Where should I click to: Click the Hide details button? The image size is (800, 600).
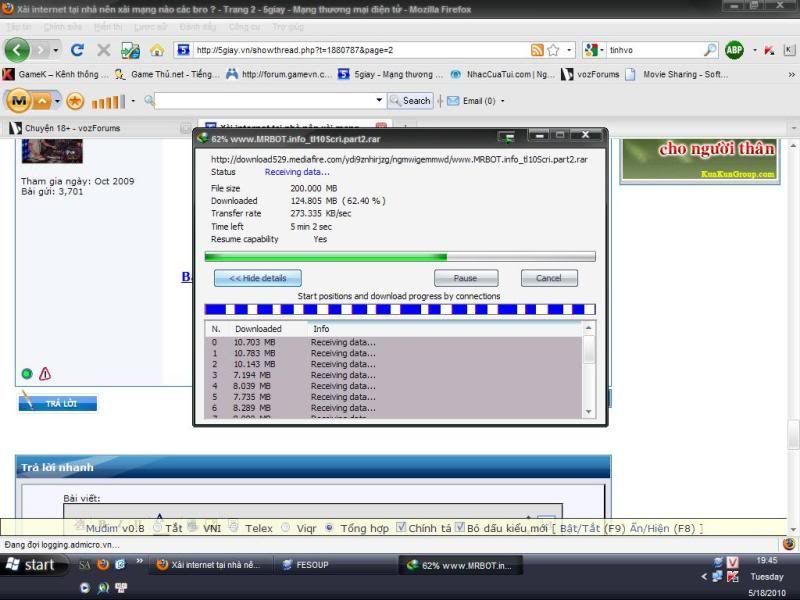pyautogui.click(x=258, y=278)
